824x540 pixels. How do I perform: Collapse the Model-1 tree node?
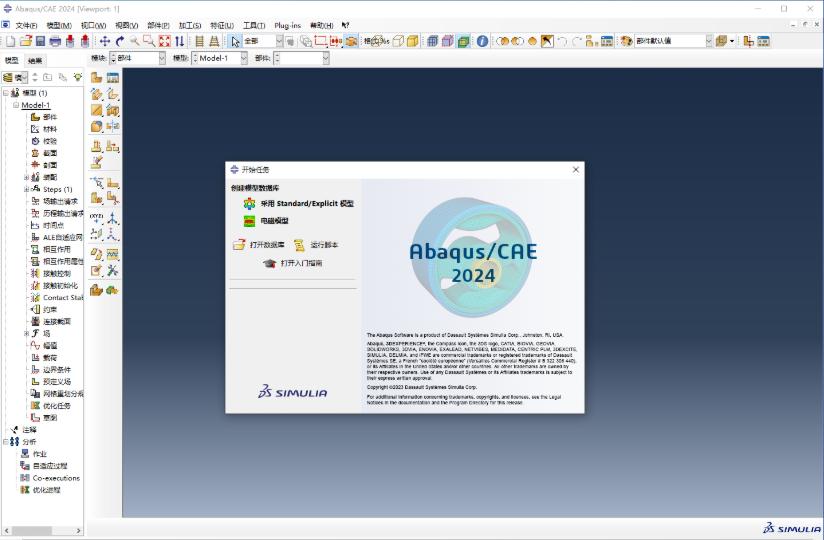click(16, 105)
